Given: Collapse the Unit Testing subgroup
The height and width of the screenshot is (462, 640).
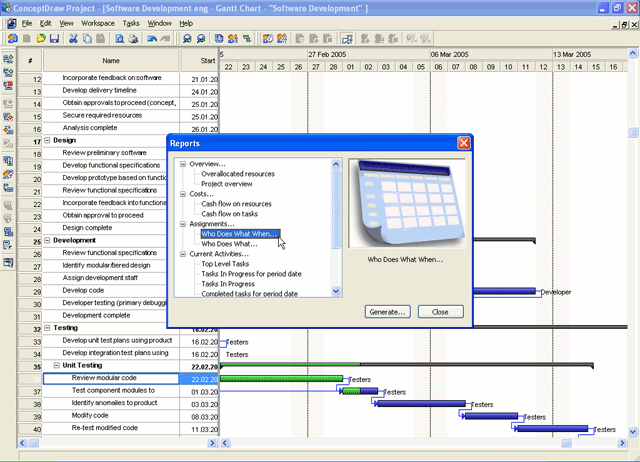Looking at the screenshot, I should [x=56, y=365].
